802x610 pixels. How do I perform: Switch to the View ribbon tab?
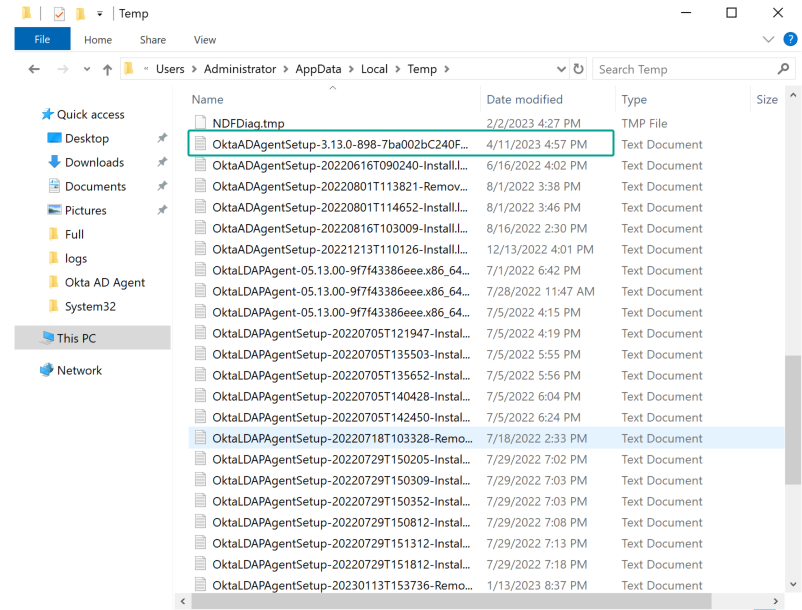point(204,40)
